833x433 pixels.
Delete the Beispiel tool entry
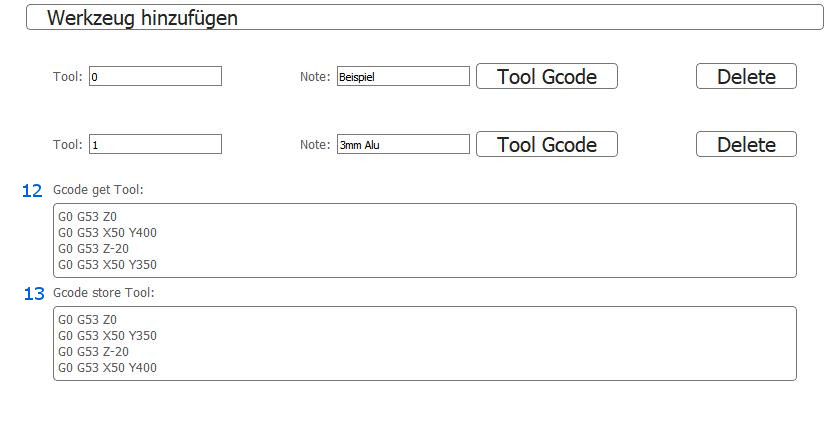pyautogui.click(x=746, y=76)
